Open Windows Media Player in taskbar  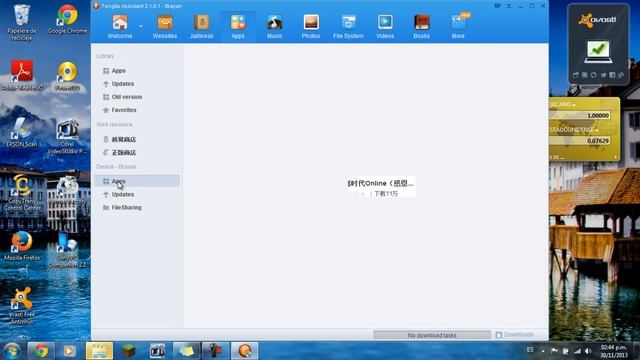[x=69, y=351]
